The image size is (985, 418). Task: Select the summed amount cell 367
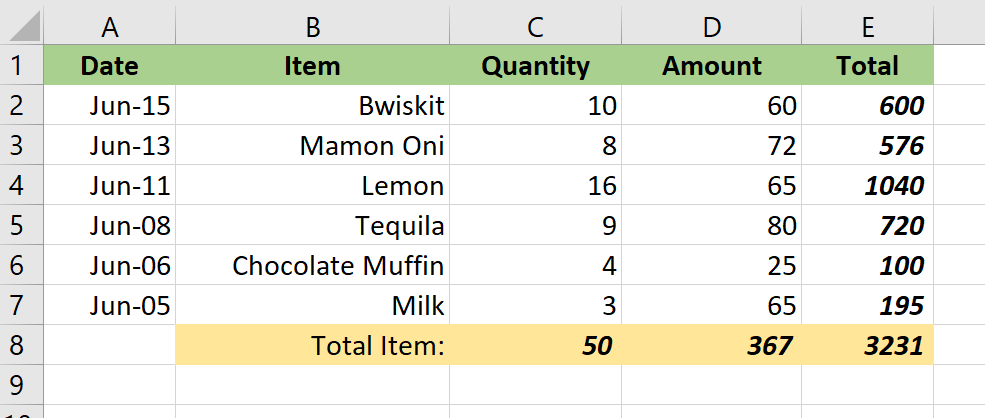pyautogui.click(x=711, y=345)
